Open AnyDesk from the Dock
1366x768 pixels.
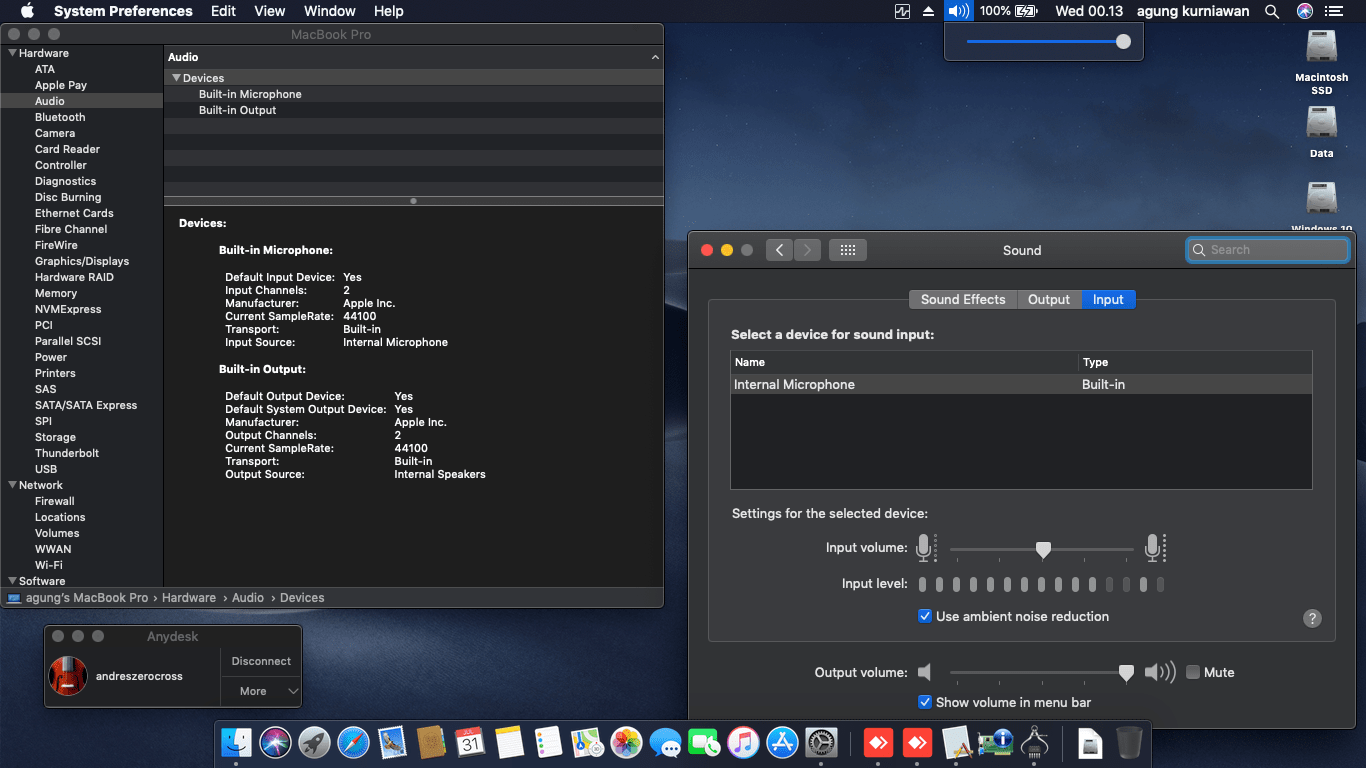879,742
